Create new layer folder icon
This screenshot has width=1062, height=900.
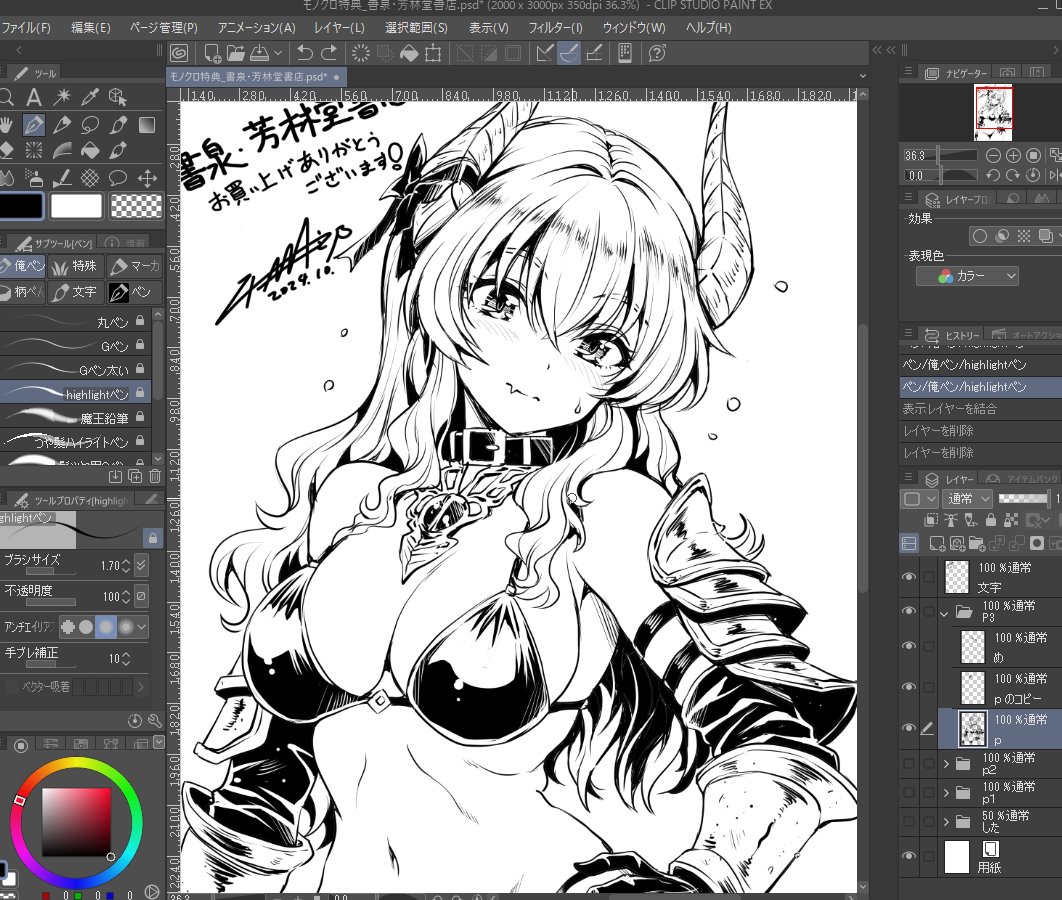(977, 542)
